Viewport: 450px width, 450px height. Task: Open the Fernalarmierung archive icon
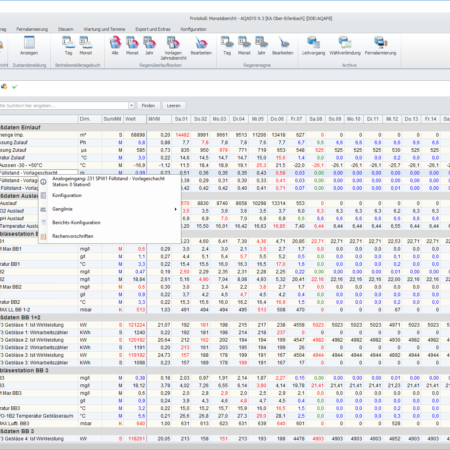[x=380, y=46]
